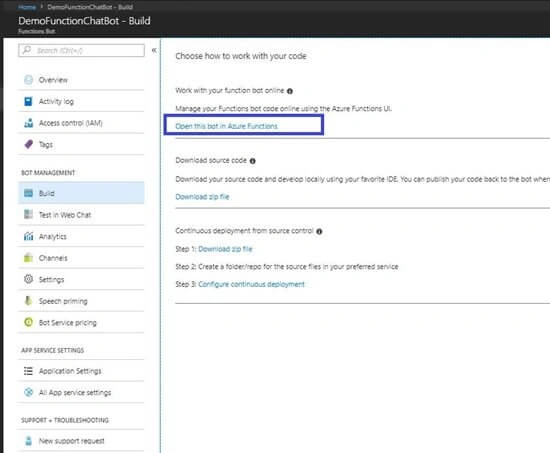Click the Speech priming microphone icon
Image resolution: width=550 pixels, height=453 pixels.
pyautogui.click(x=28, y=301)
